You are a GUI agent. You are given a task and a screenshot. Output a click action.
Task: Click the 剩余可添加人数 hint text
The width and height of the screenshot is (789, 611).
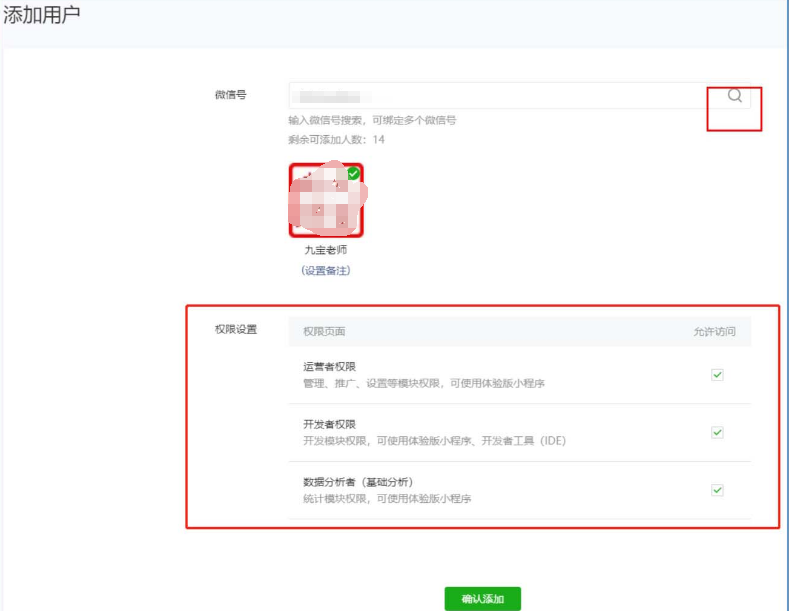point(337,139)
